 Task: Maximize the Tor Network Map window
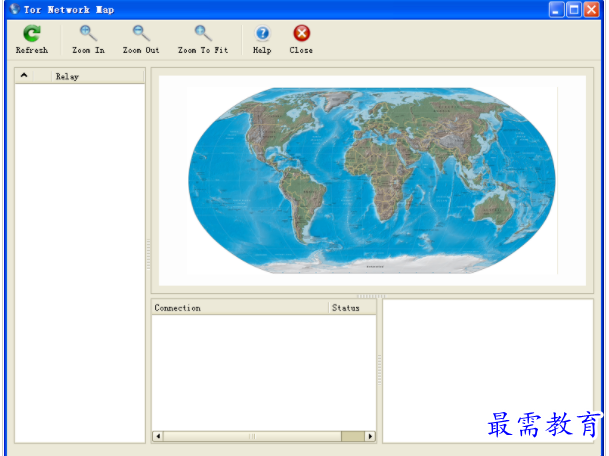574,9
